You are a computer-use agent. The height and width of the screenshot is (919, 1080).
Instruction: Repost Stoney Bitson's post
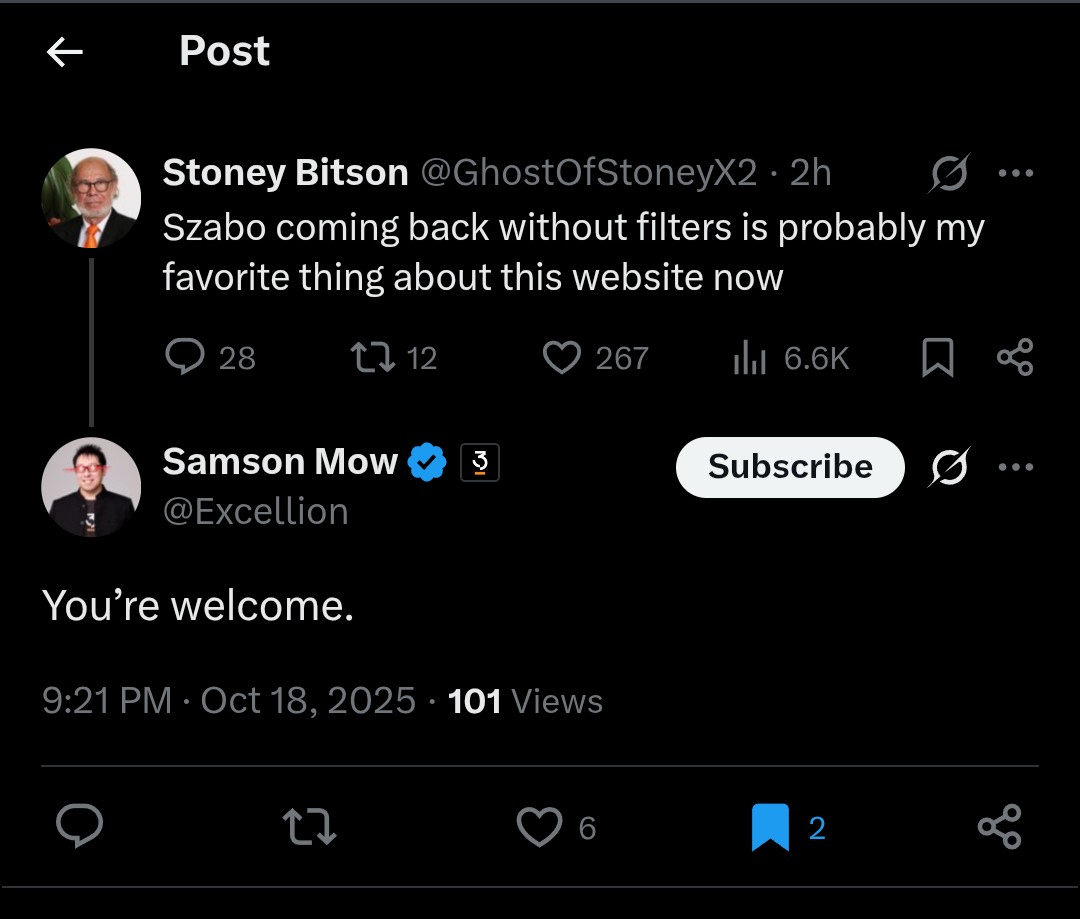click(x=371, y=358)
